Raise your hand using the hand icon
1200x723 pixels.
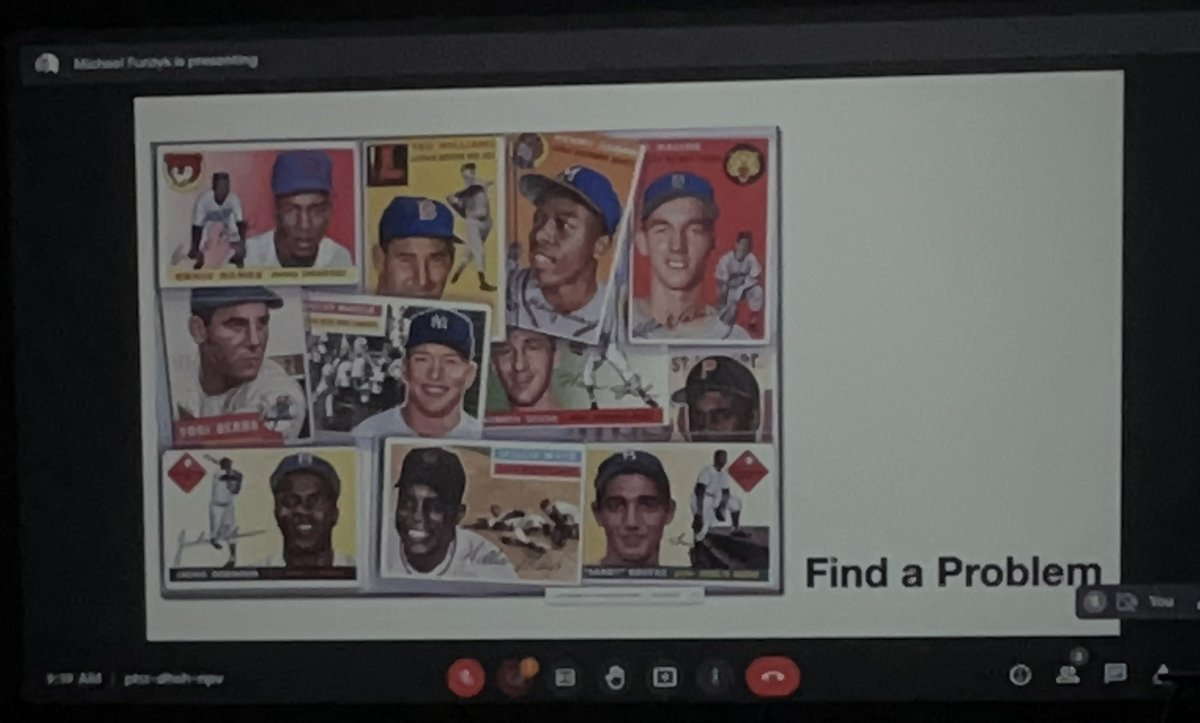point(614,677)
